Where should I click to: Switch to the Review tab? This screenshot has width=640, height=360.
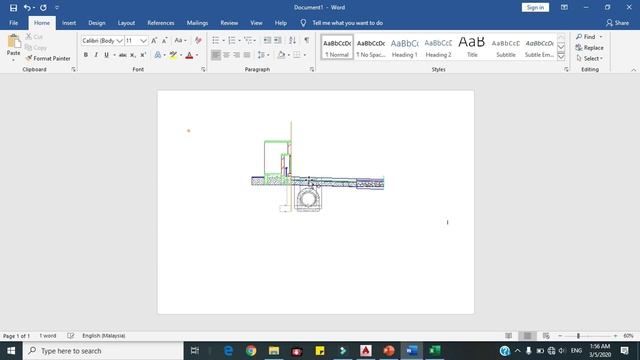[x=229, y=23]
